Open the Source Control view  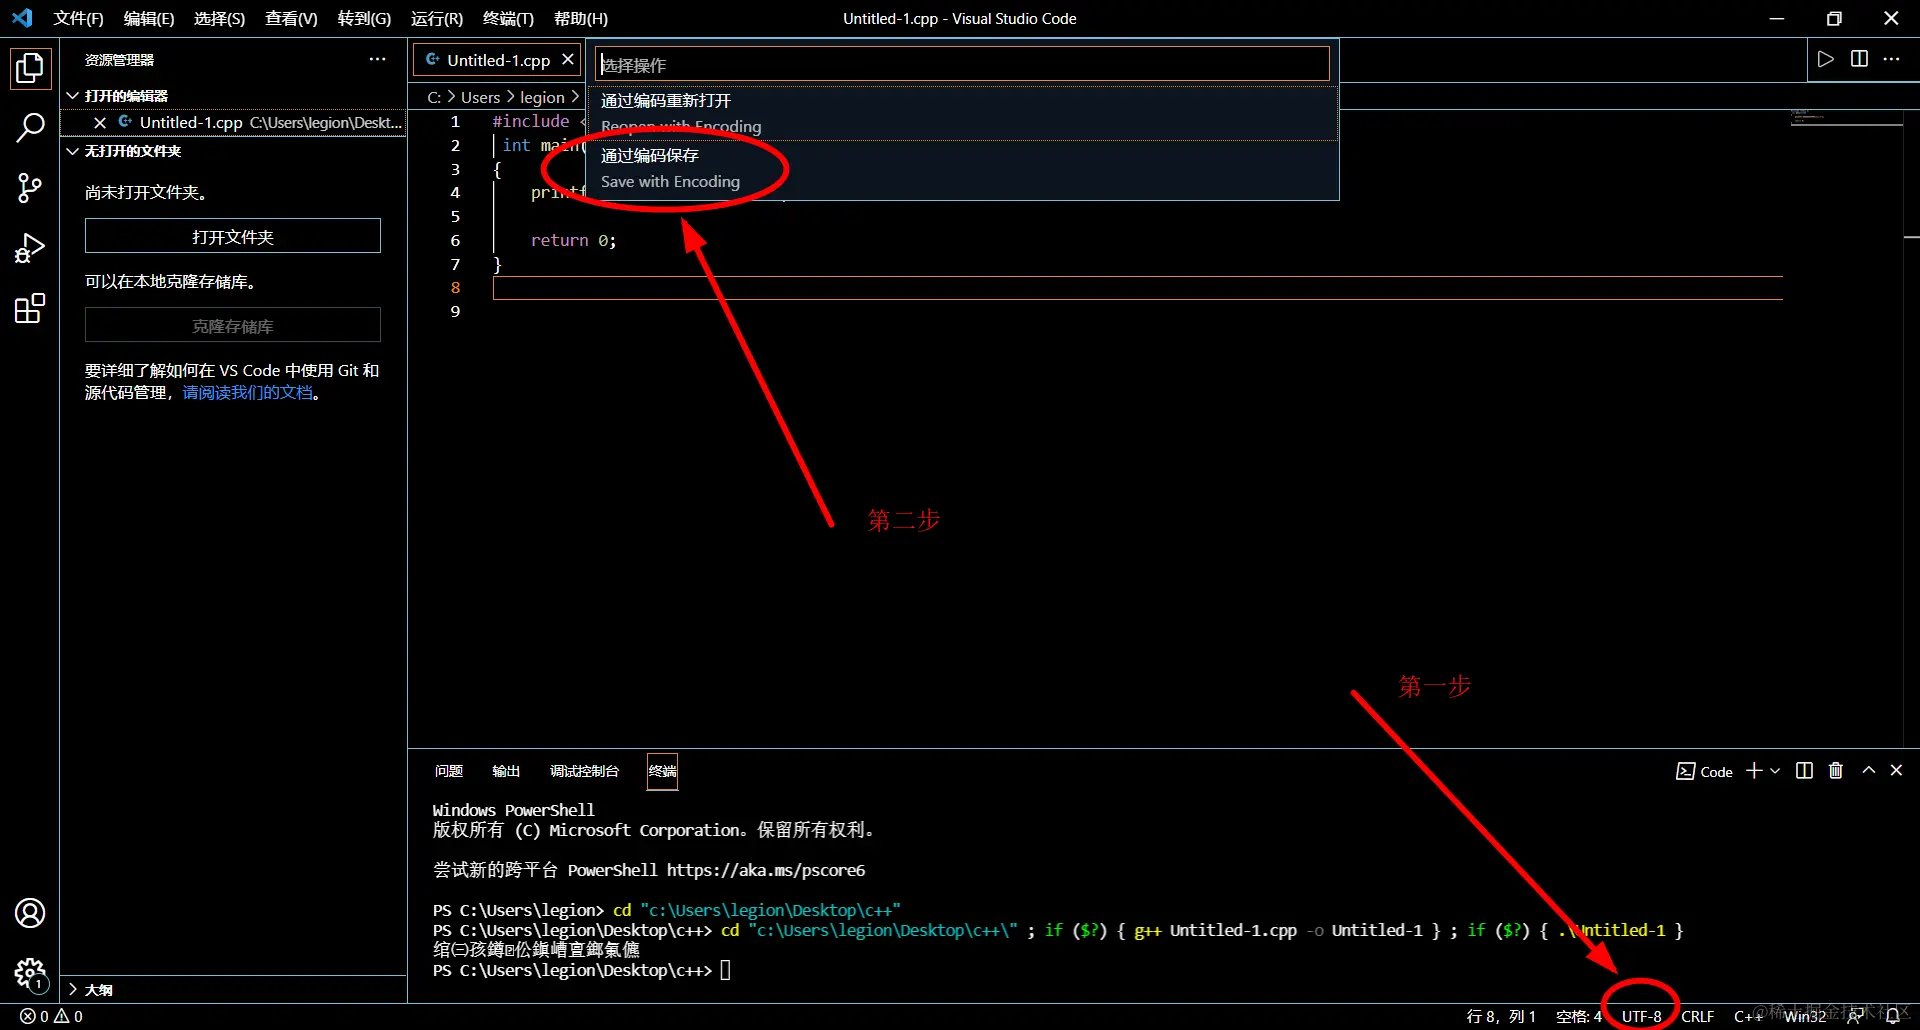[x=30, y=188]
